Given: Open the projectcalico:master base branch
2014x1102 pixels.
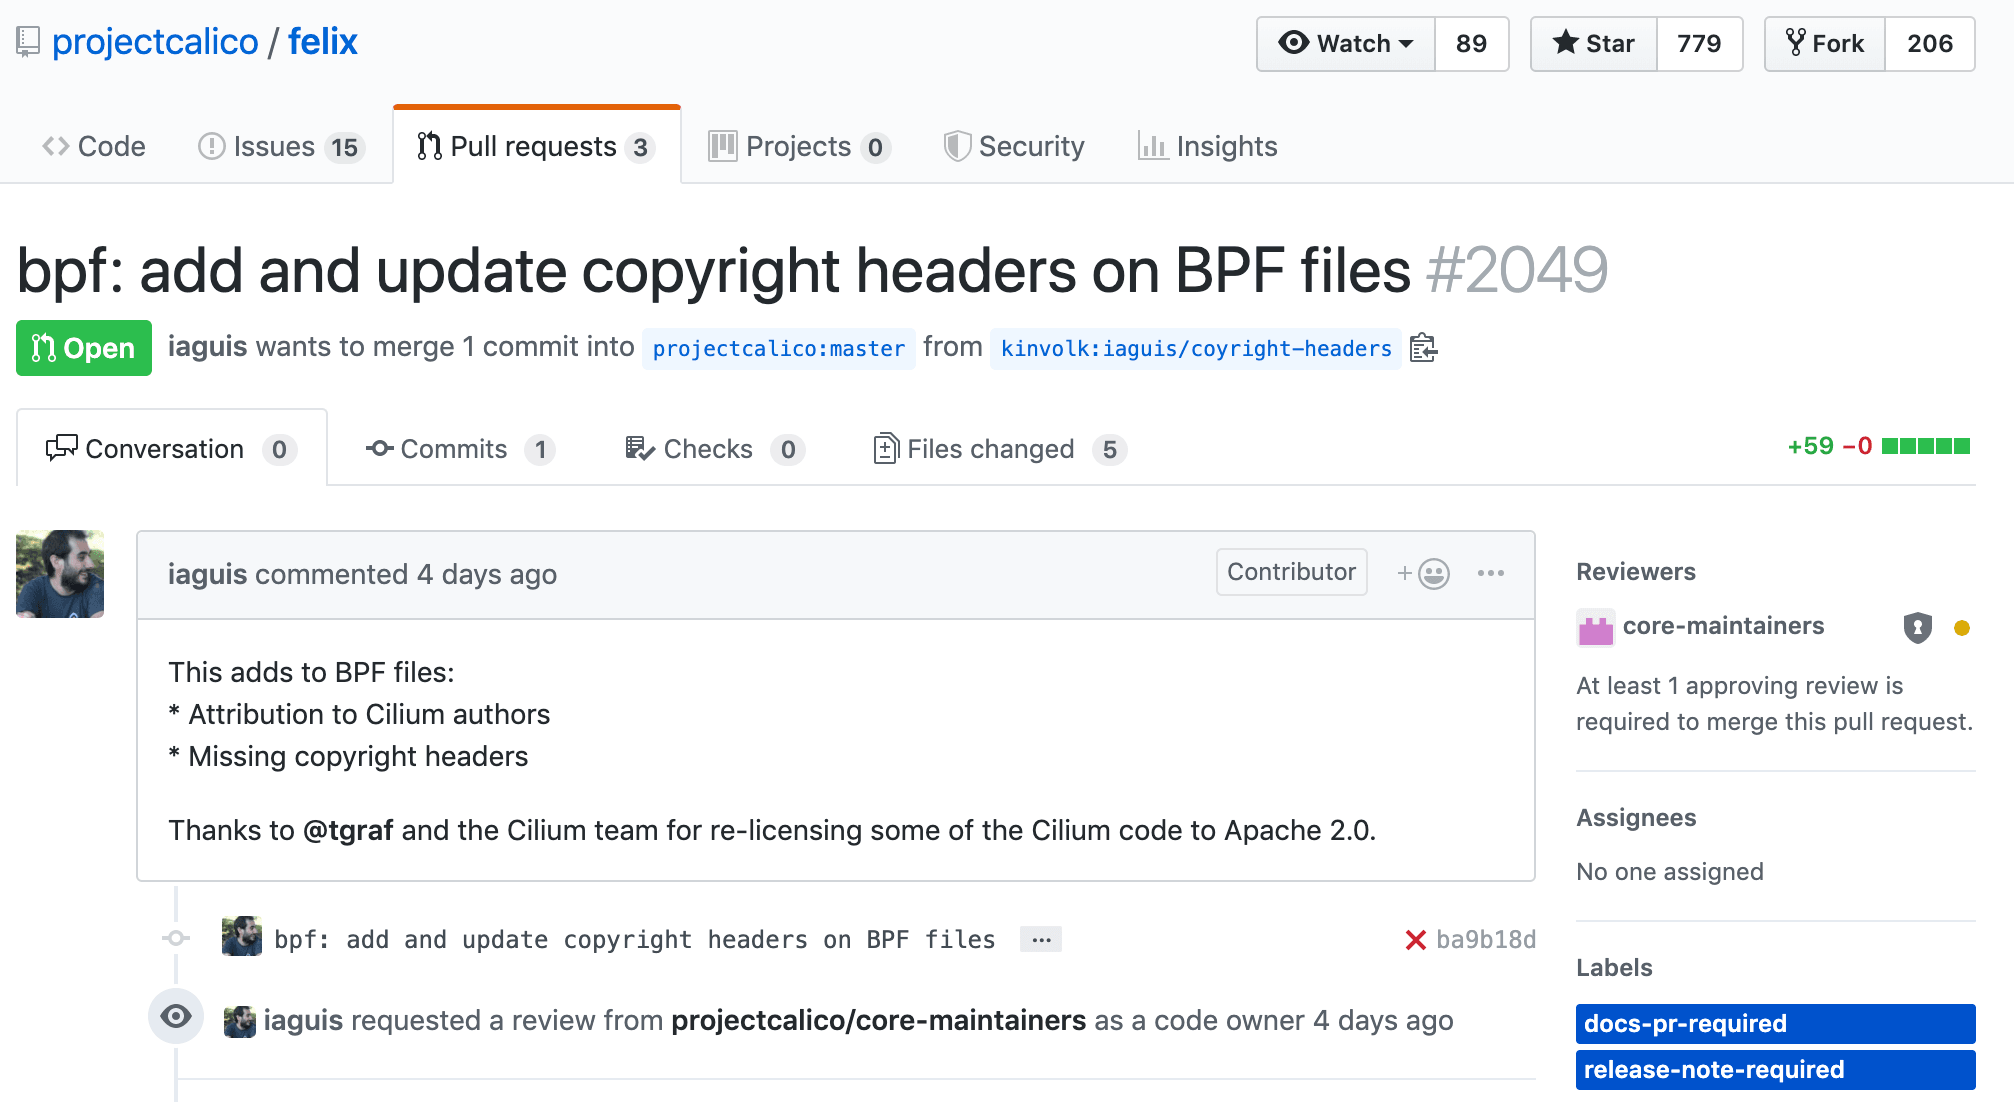Looking at the screenshot, I should coord(779,349).
